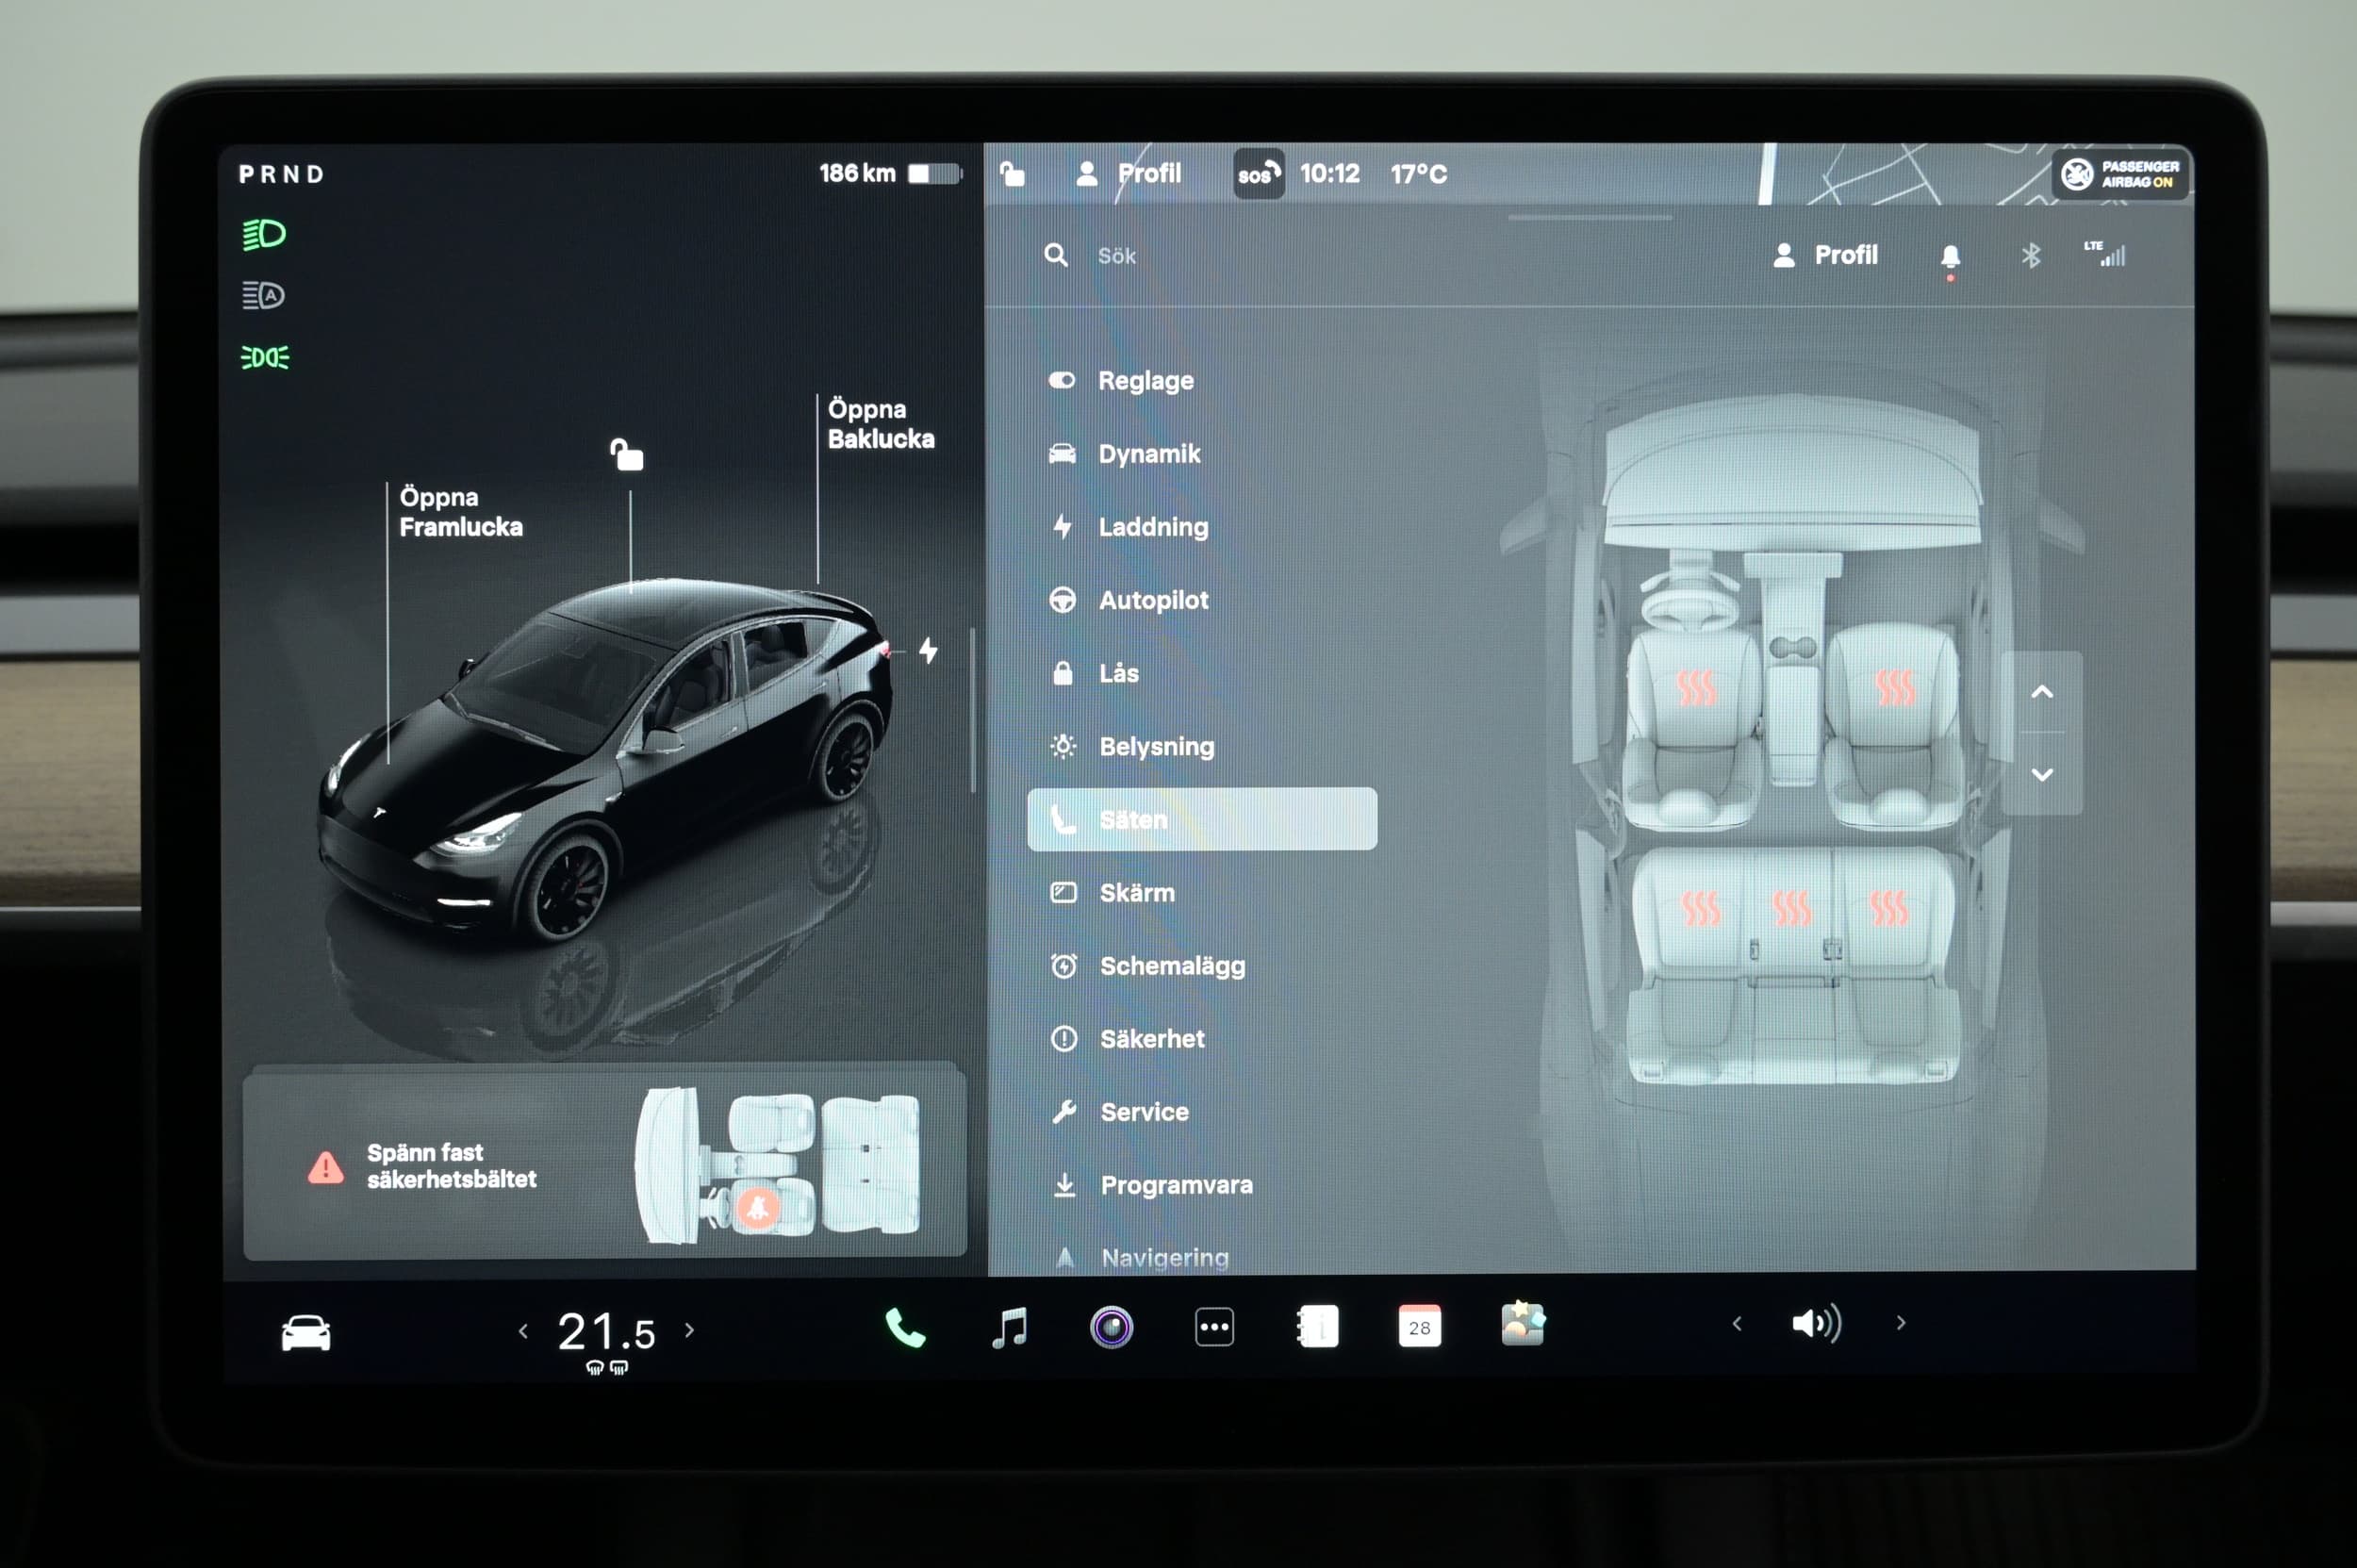Open the notifications bell icon
Screen dimensions: 2357x1568
click(x=1949, y=256)
